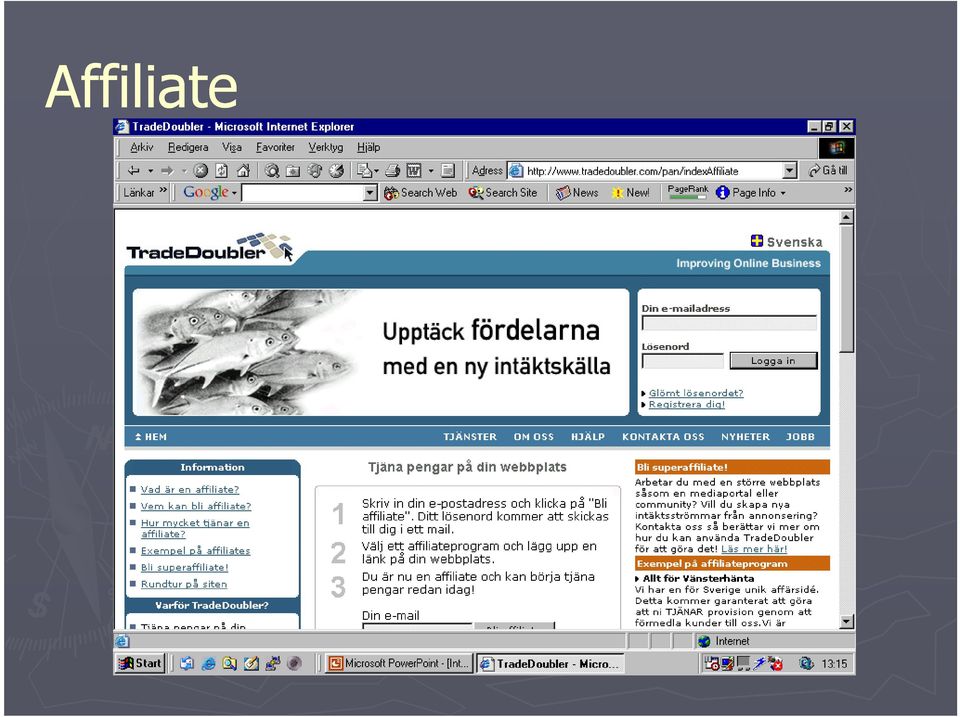This screenshot has width=960, height=717.
Task: Click the browser Forward arrow button
Action: 167,171
